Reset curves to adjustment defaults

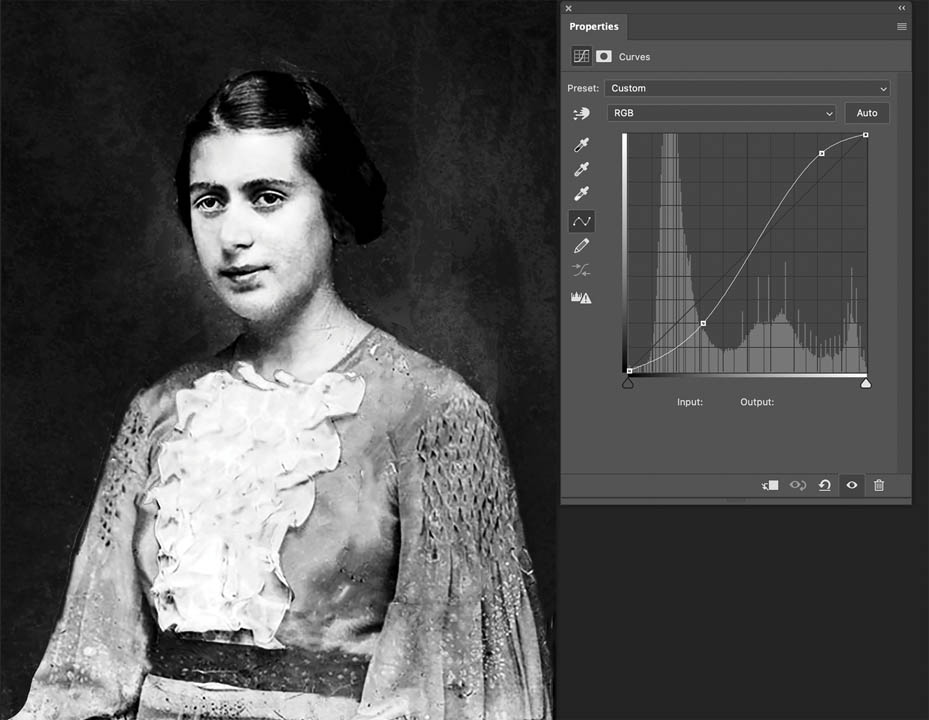tap(824, 485)
